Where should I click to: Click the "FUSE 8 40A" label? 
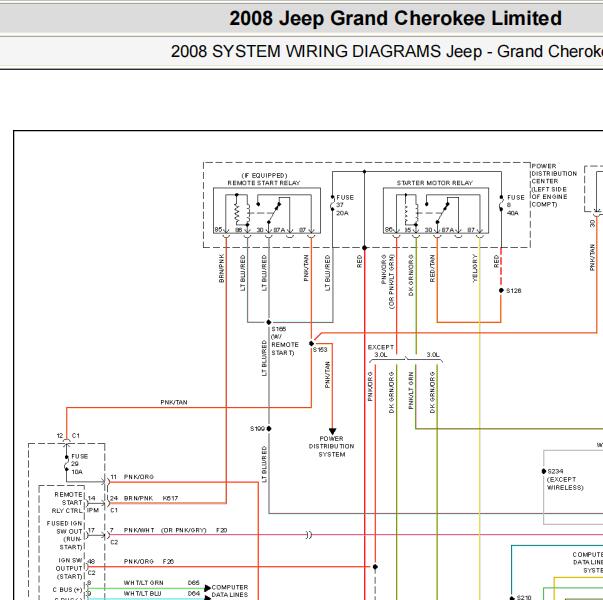pyautogui.click(x=516, y=205)
